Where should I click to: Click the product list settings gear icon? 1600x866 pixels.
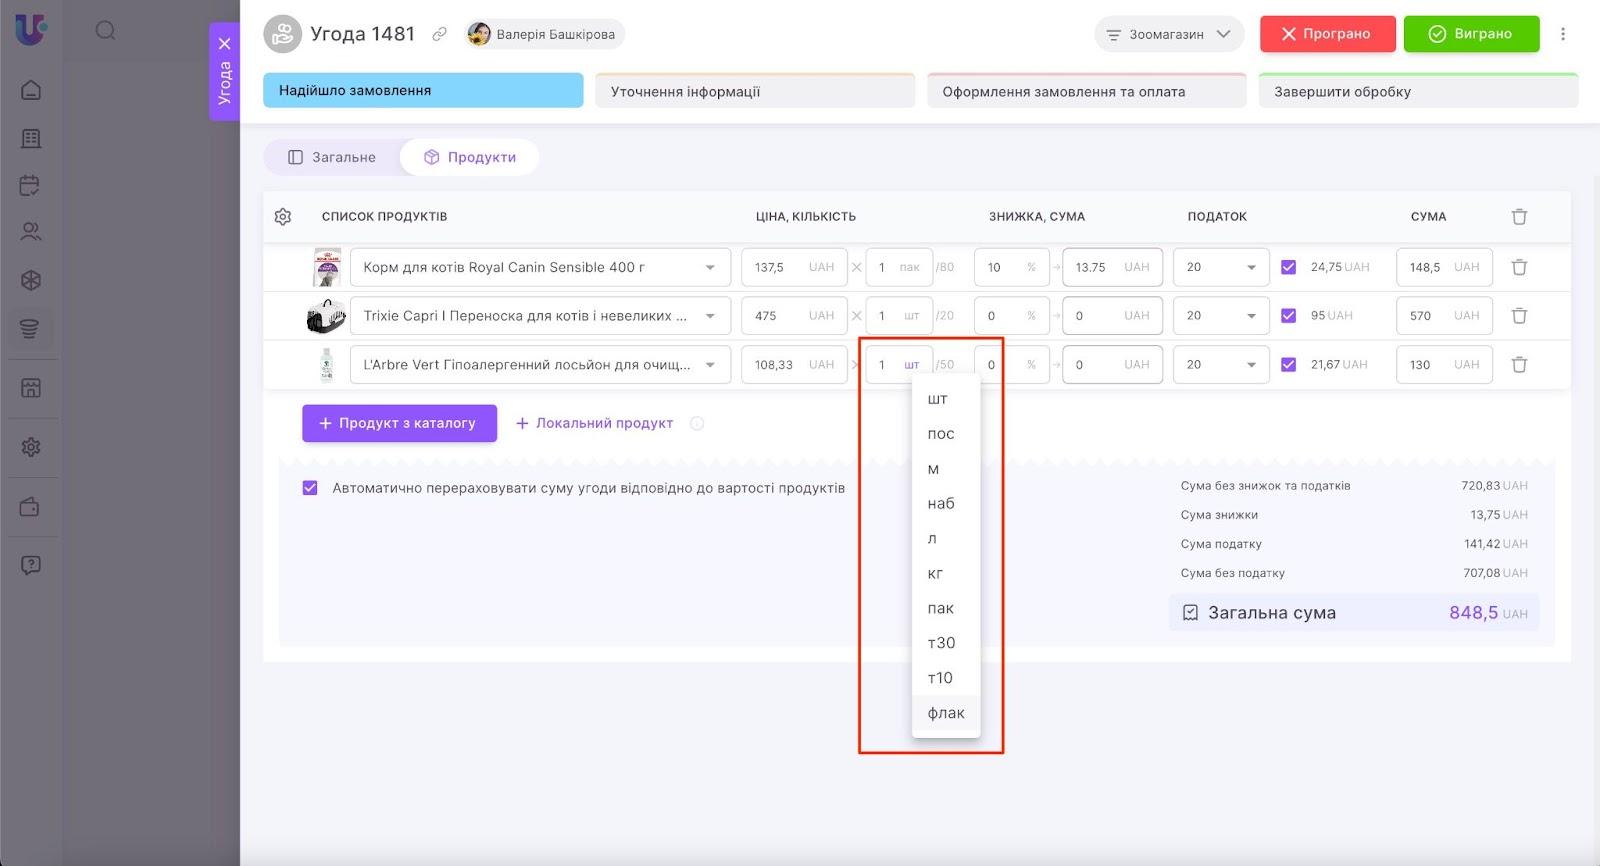(283, 217)
